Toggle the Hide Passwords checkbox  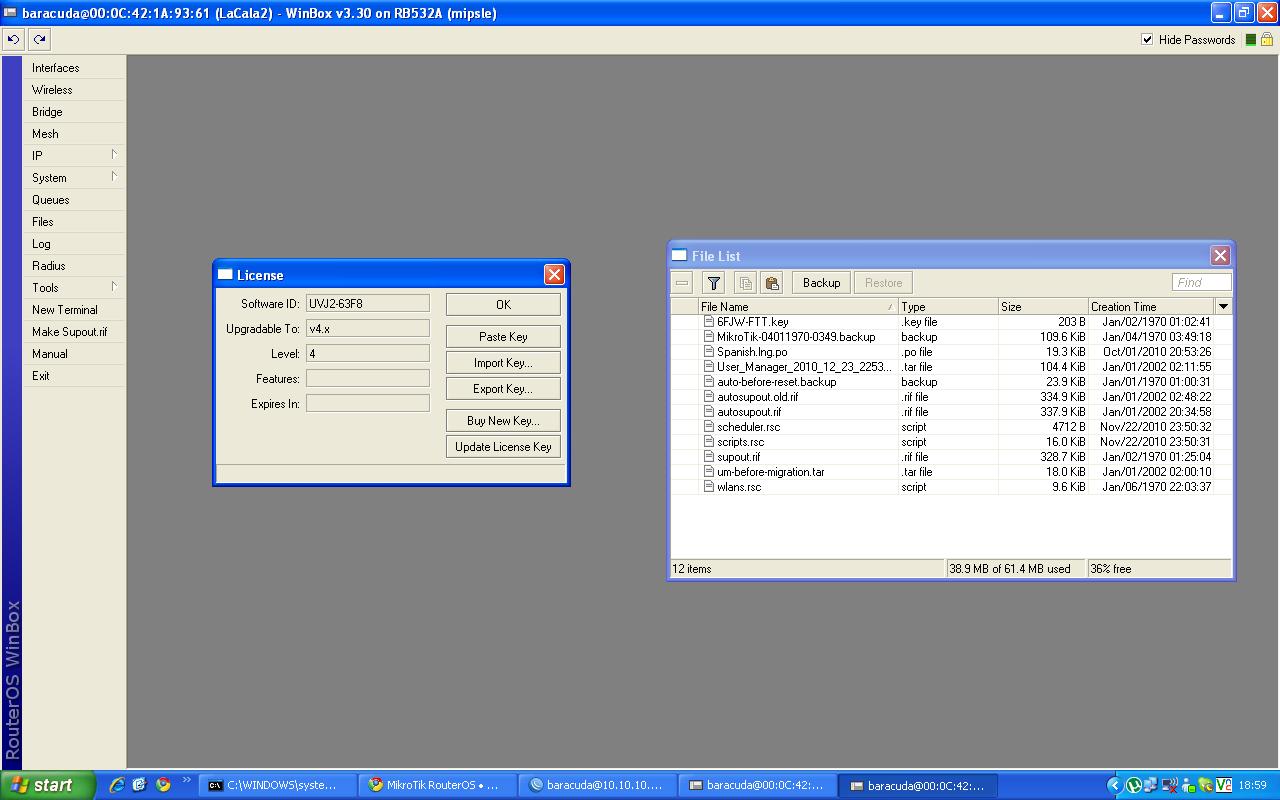click(x=1147, y=40)
